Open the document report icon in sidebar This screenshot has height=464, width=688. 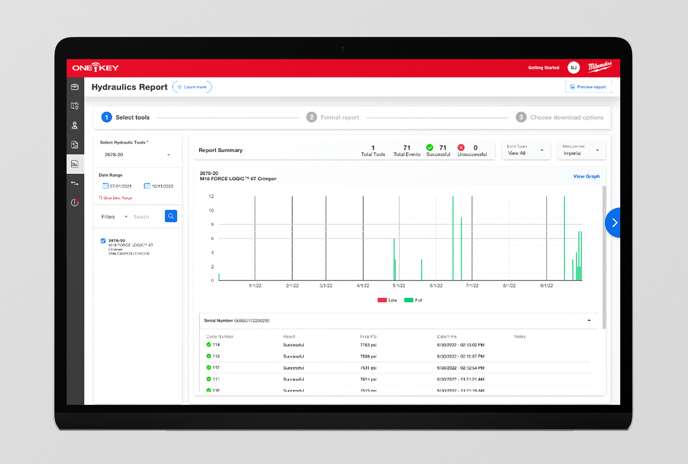coord(75,145)
